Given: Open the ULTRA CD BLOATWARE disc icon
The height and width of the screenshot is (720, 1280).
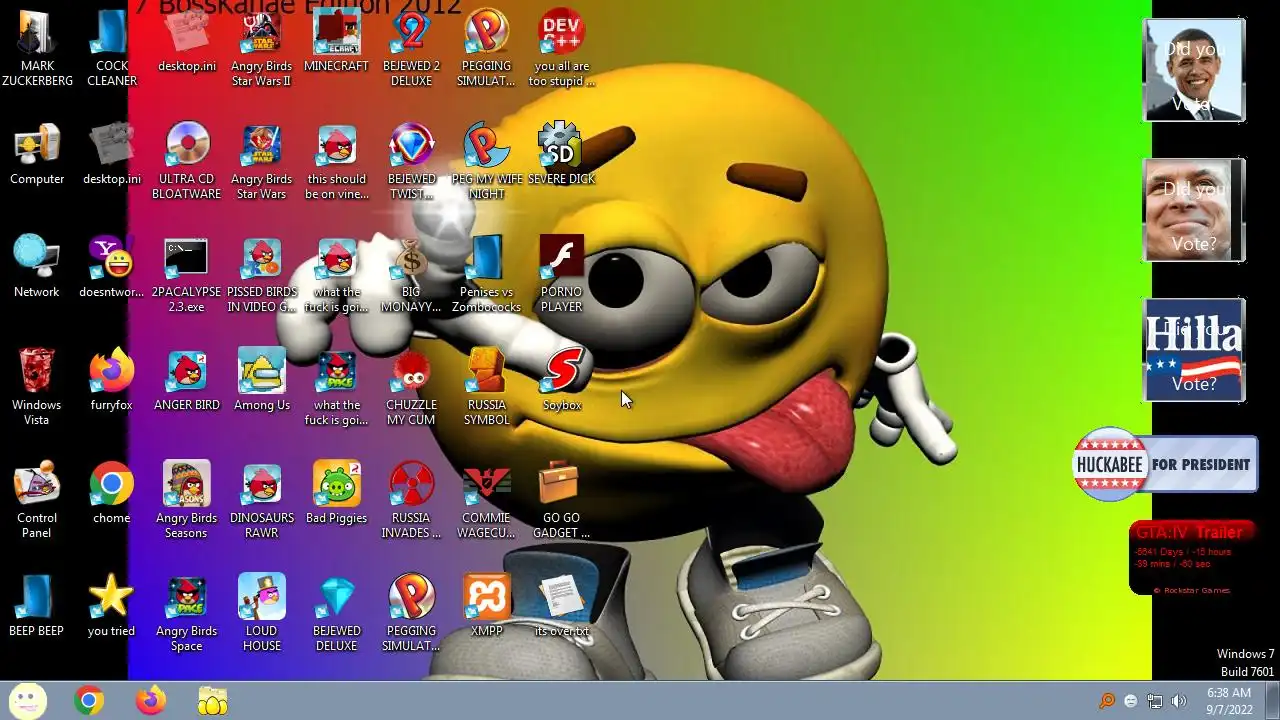Looking at the screenshot, I should 187,161.
